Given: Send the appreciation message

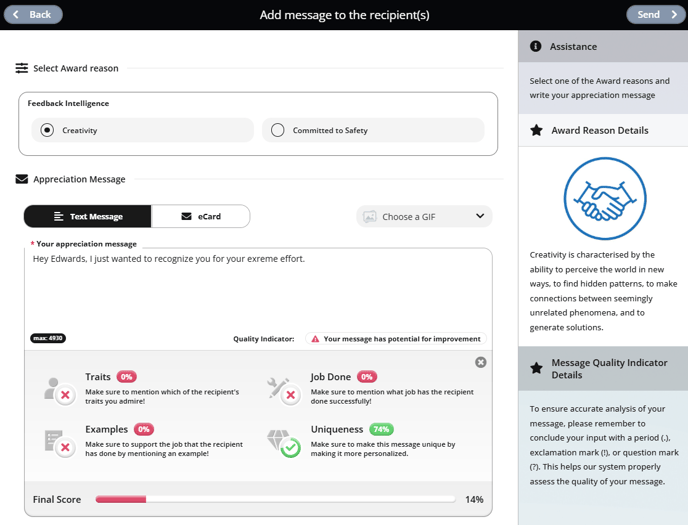Looking at the screenshot, I should (656, 14).
